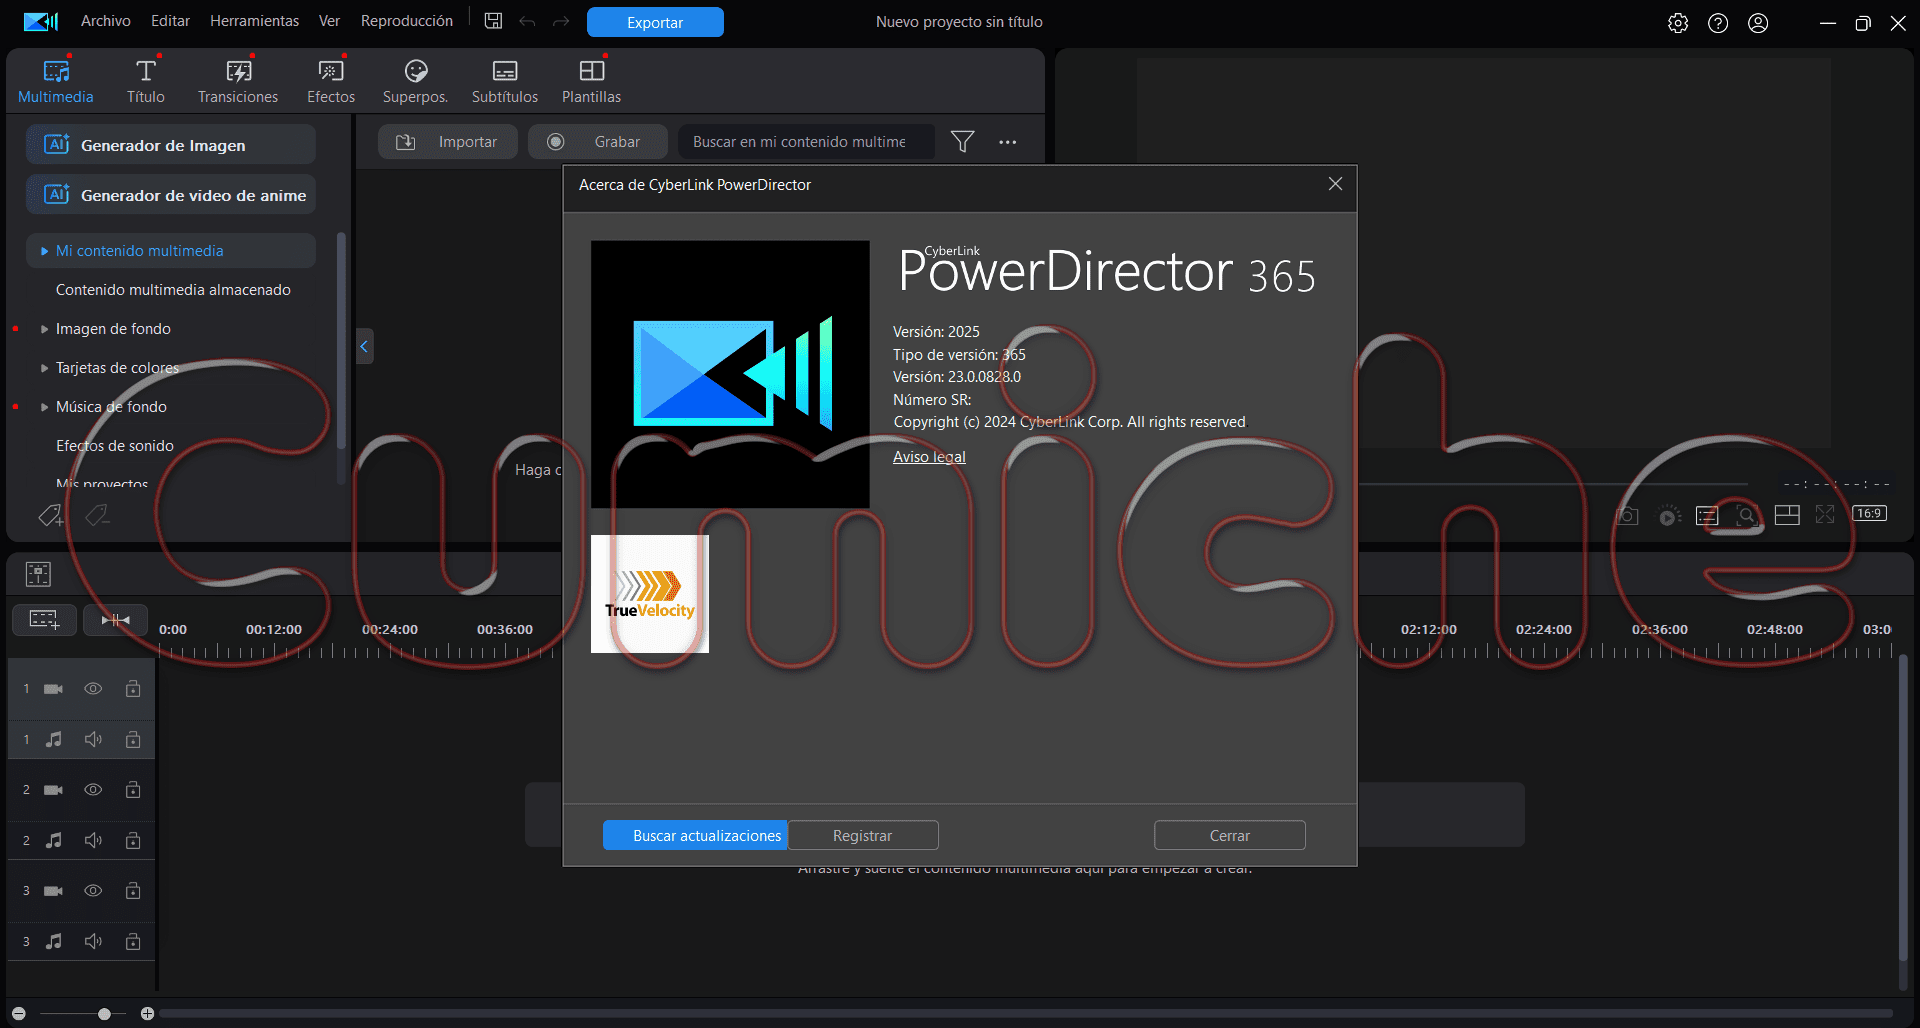Click the add tag icon
The height and width of the screenshot is (1028, 1920).
[x=50, y=516]
